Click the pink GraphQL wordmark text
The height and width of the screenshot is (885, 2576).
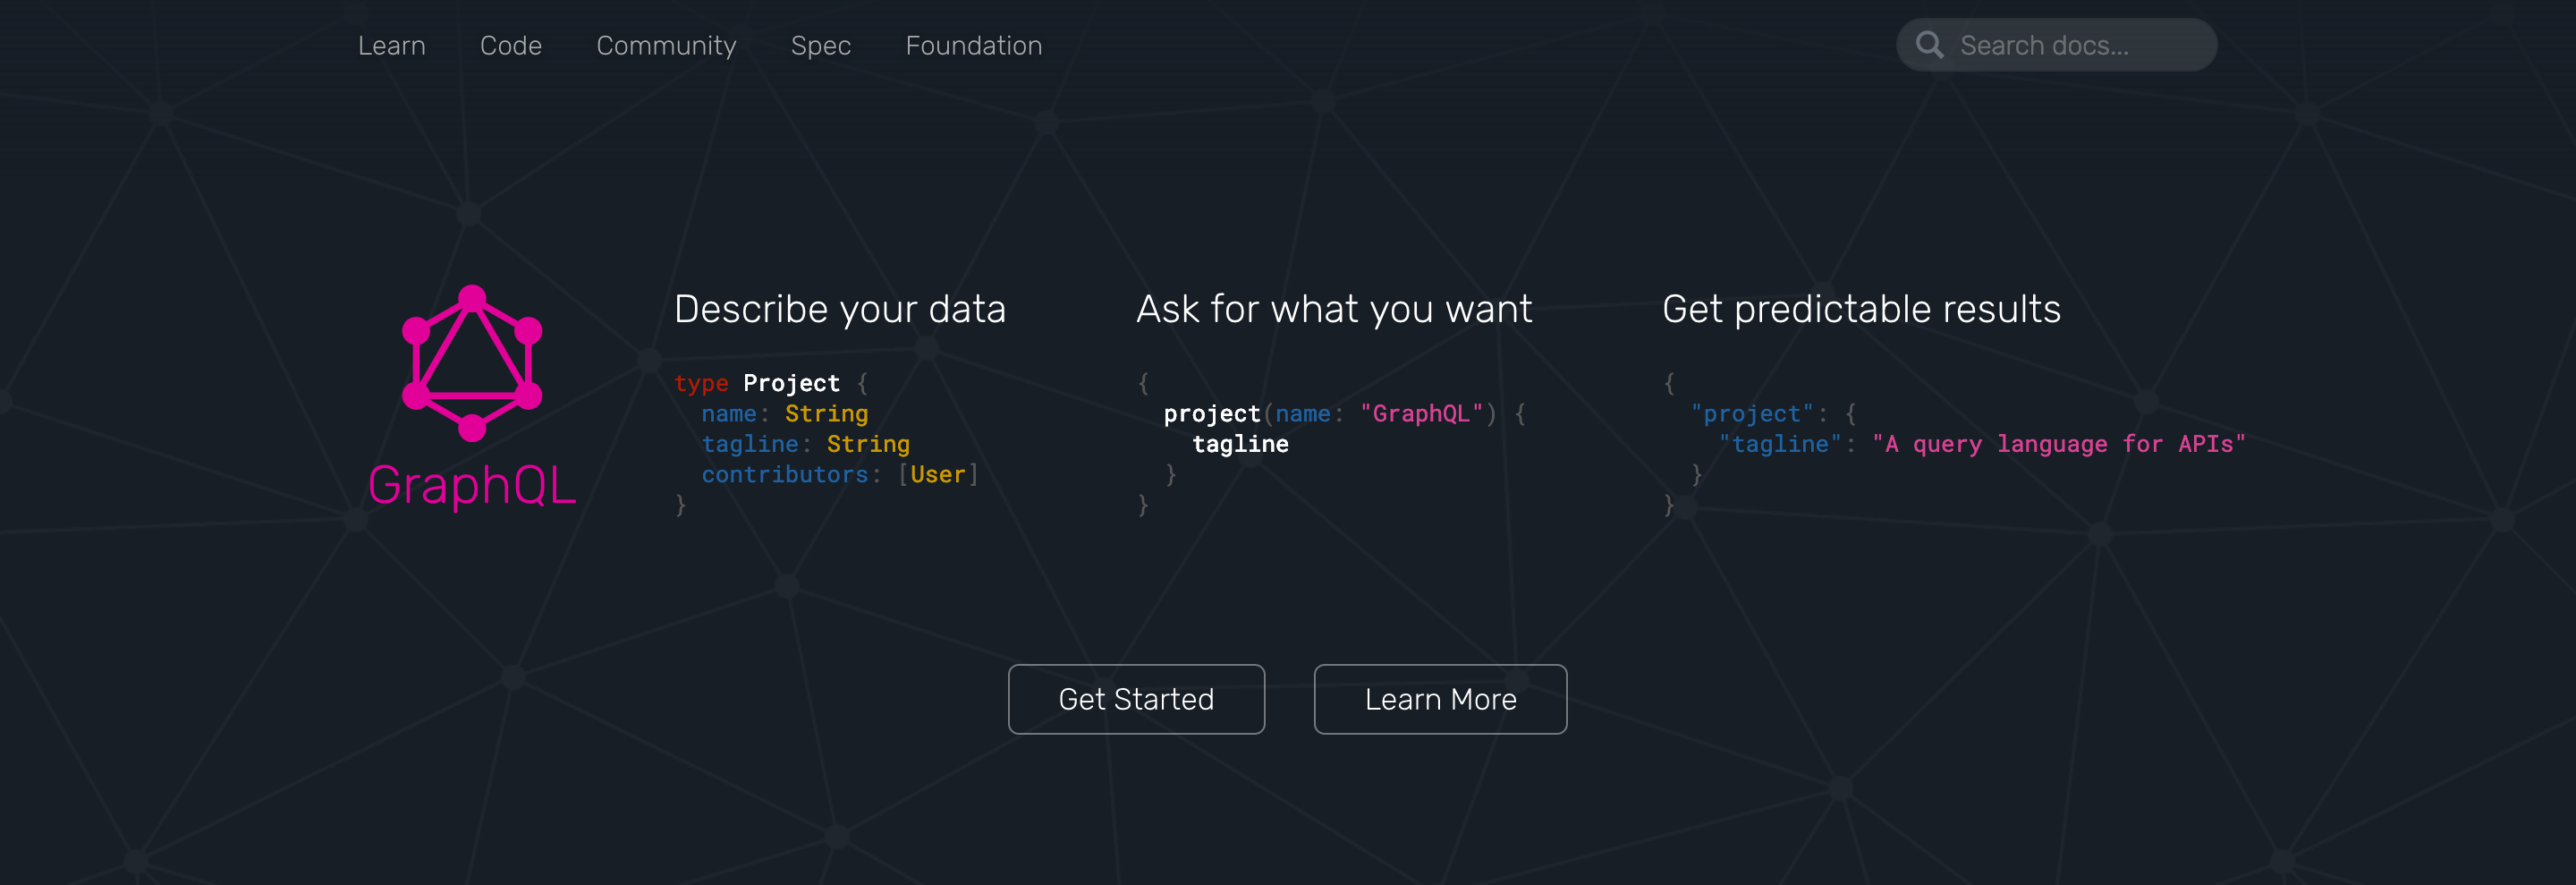(x=472, y=486)
